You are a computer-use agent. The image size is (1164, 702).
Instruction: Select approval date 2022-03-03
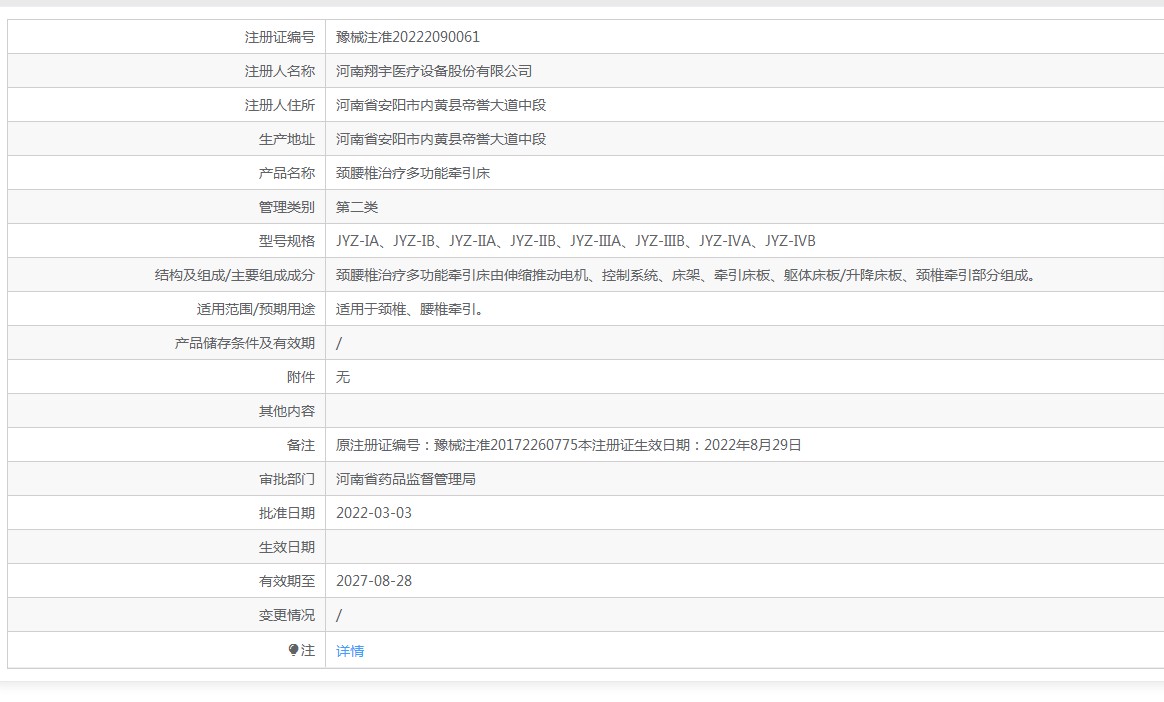pyautogui.click(x=373, y=514)
